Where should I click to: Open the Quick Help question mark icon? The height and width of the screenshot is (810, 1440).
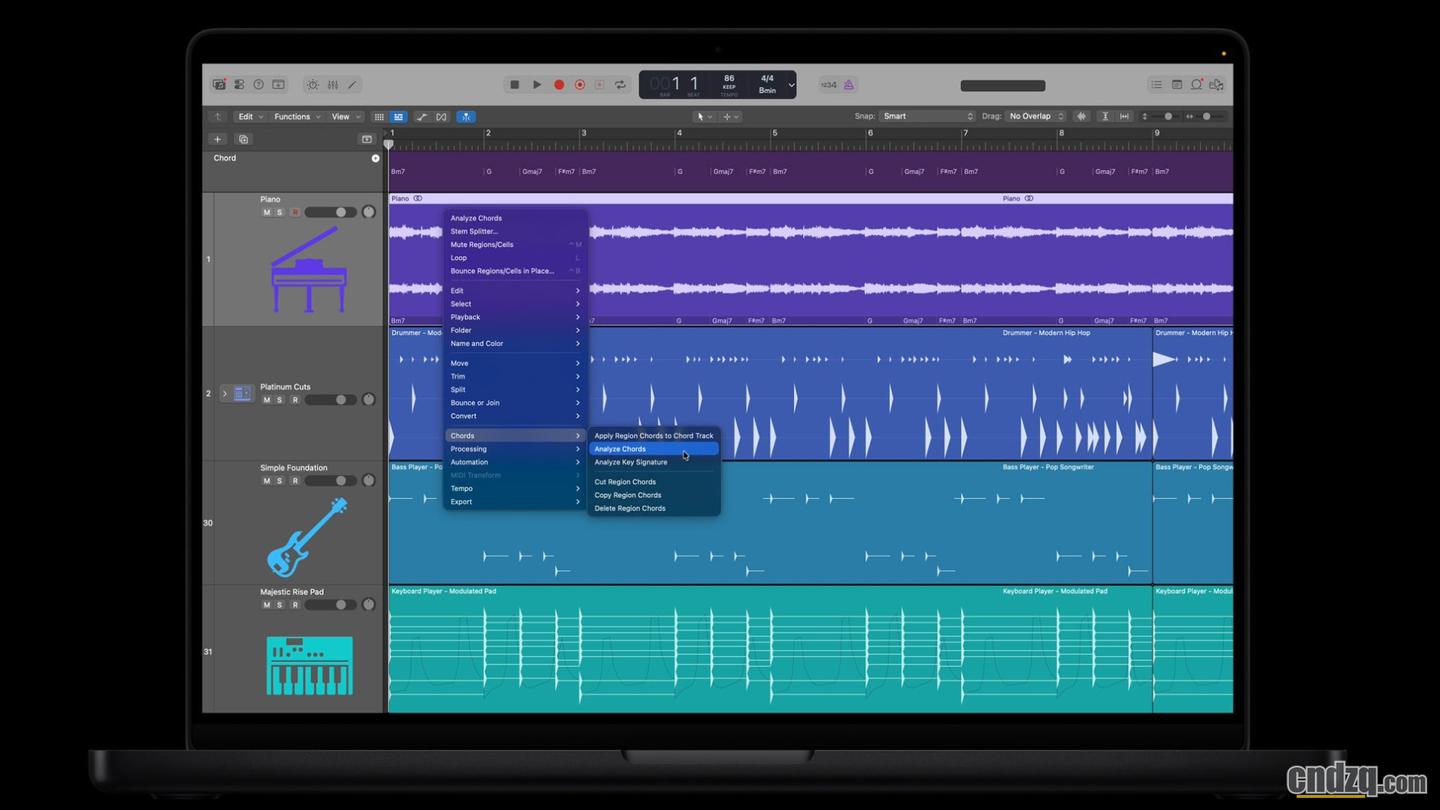[258, 85]
